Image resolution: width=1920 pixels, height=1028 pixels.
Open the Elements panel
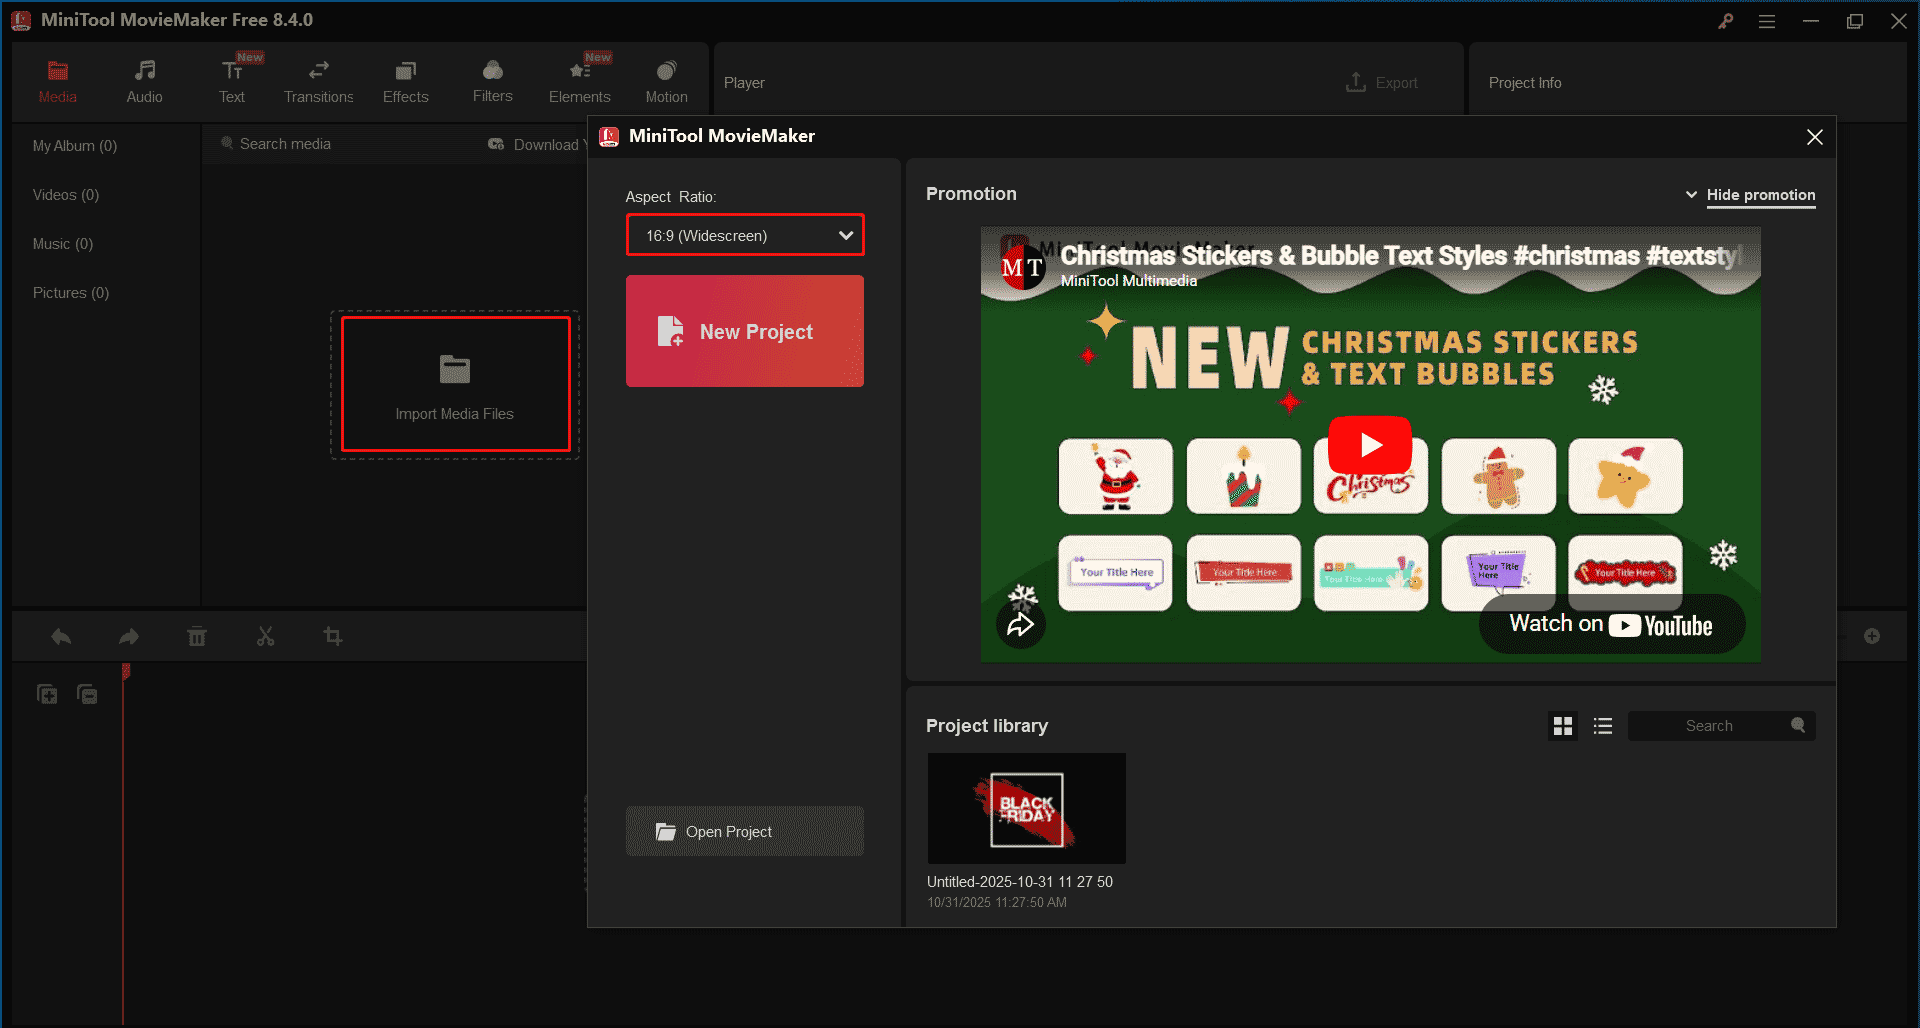coord(579,78)
